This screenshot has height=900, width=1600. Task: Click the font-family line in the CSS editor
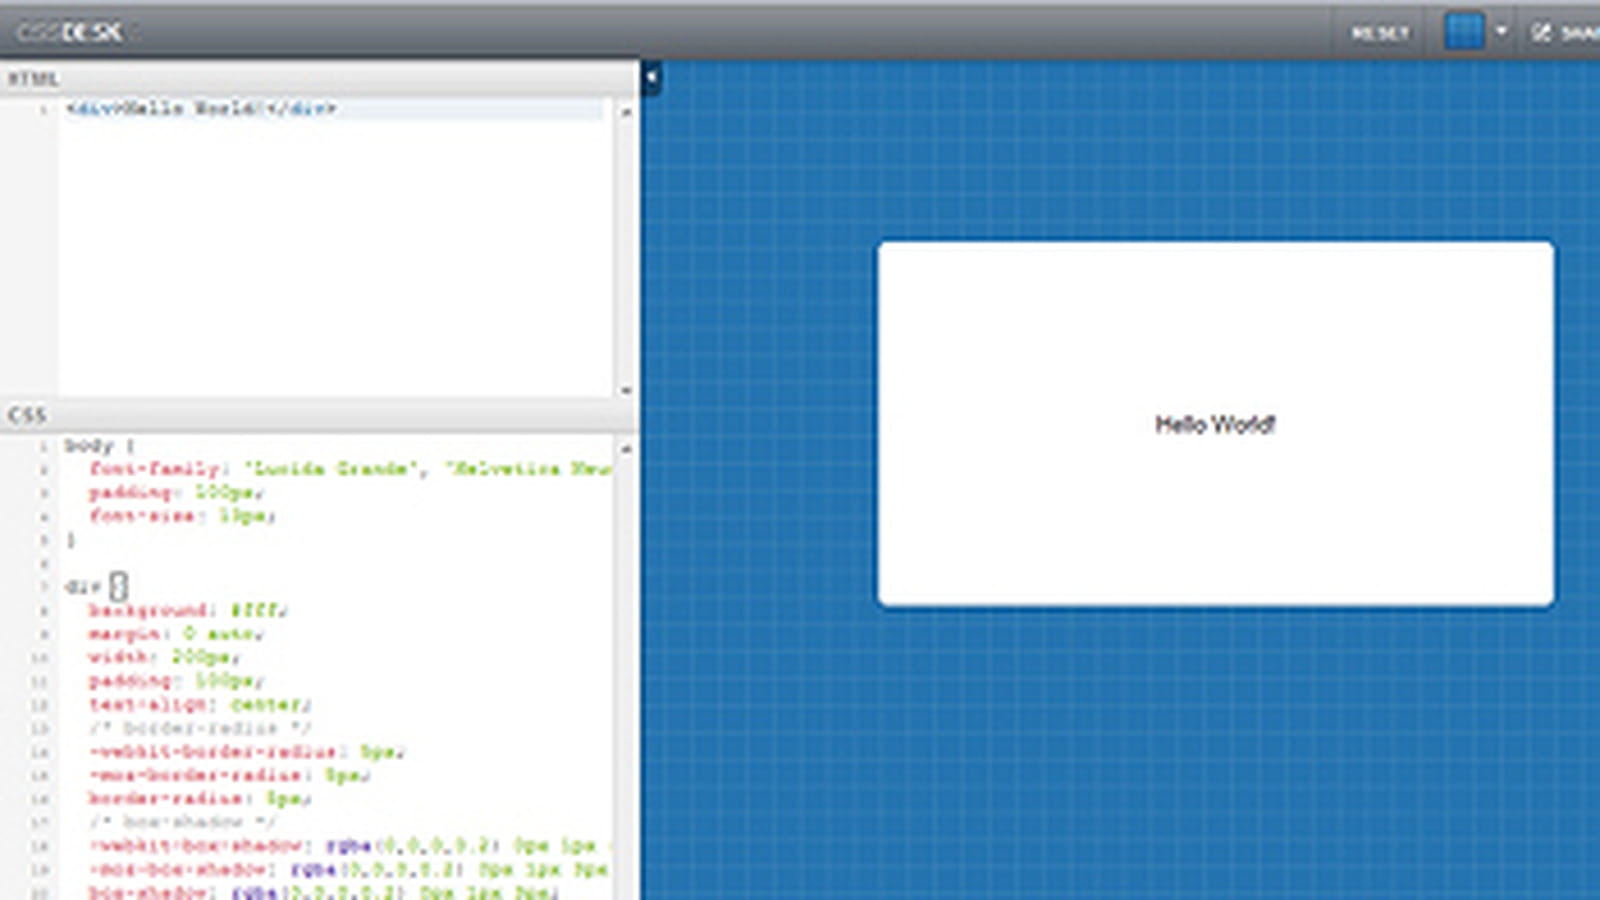(350, 468)
